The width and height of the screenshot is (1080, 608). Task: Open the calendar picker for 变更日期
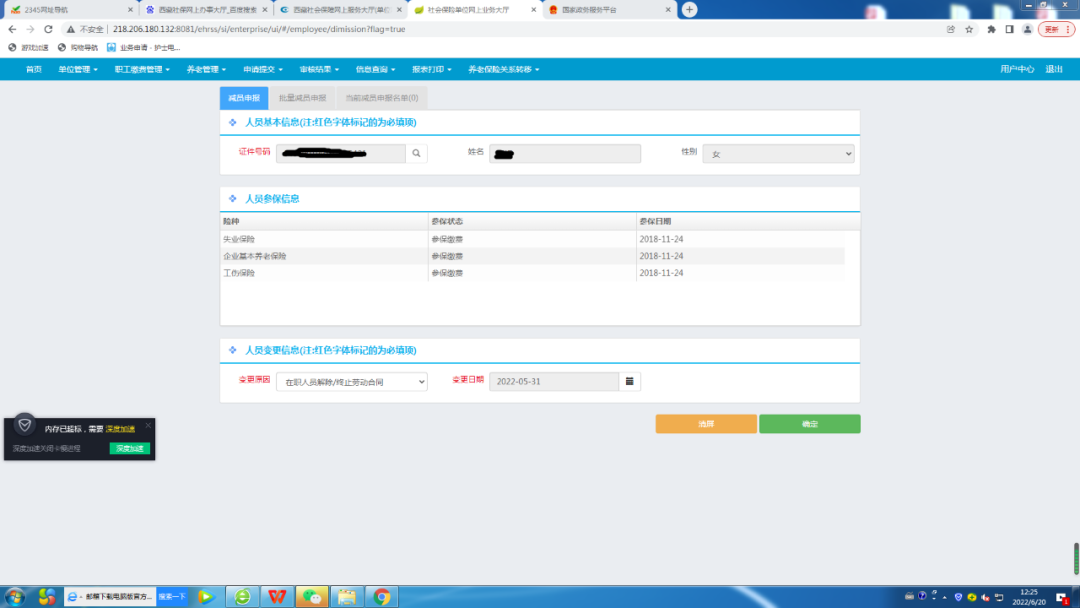(630, 381)
